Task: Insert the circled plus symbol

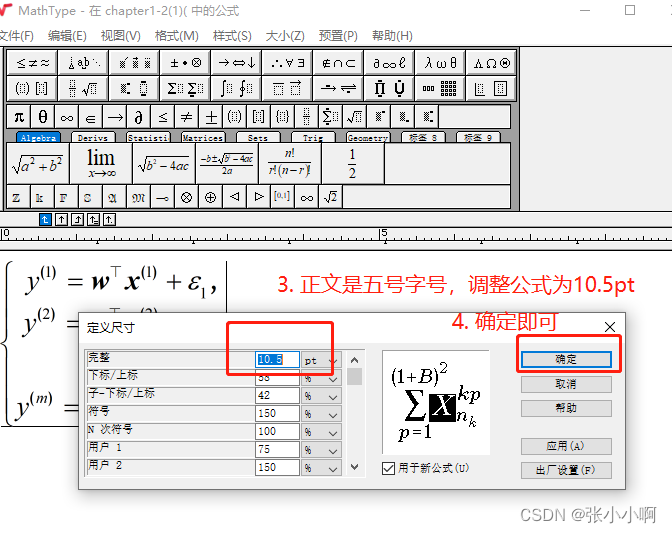Action: point(210,197)
